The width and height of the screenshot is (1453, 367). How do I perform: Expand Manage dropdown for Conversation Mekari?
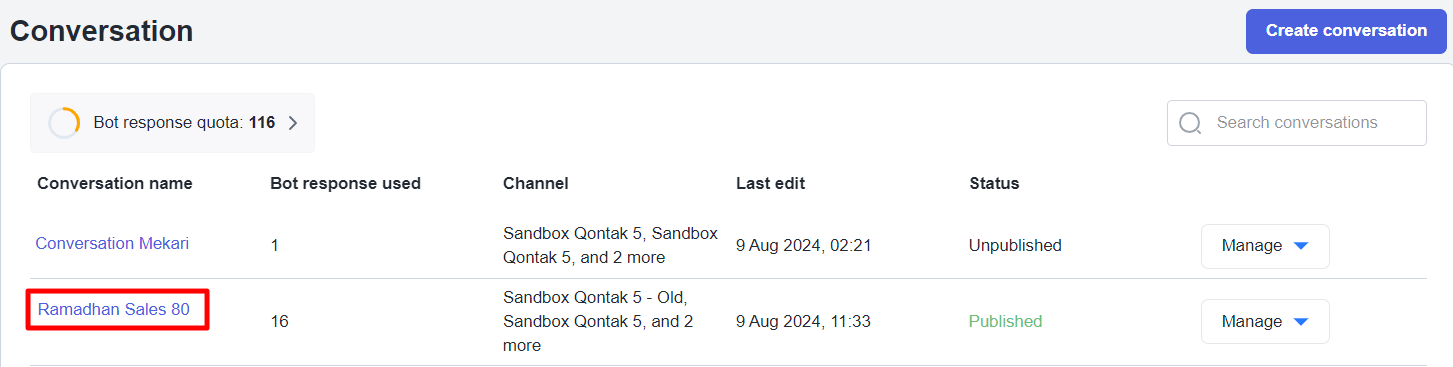click(1265, 246)
